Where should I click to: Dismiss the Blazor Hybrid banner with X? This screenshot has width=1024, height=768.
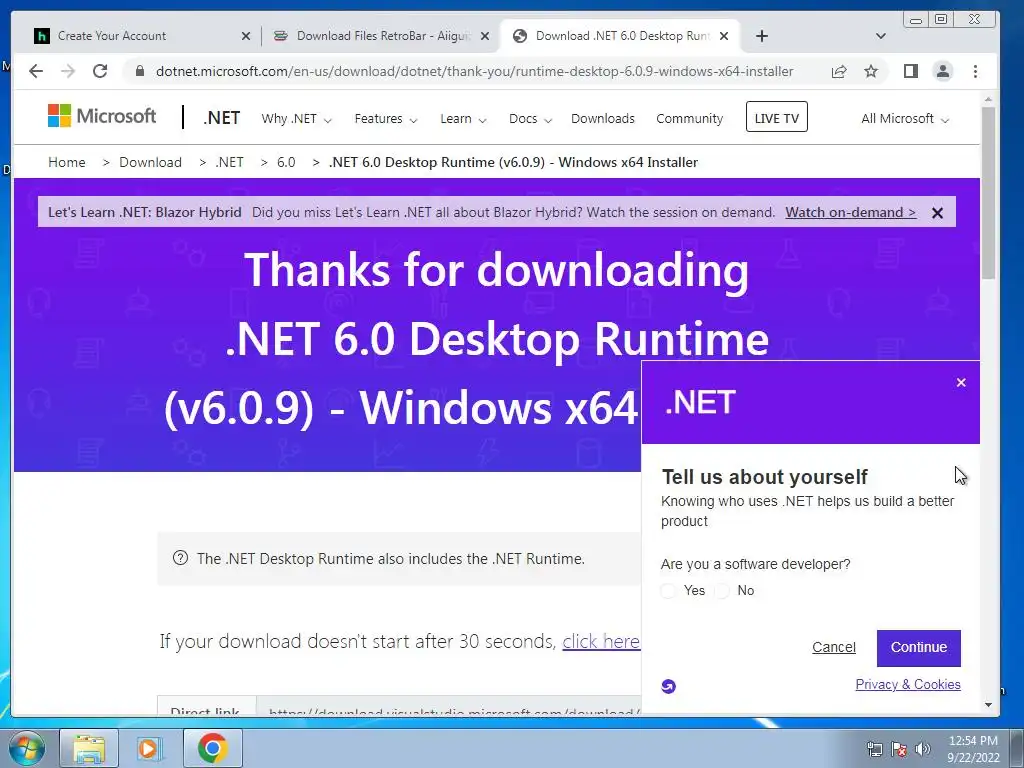pyautogui.click(x=937, y=213)
